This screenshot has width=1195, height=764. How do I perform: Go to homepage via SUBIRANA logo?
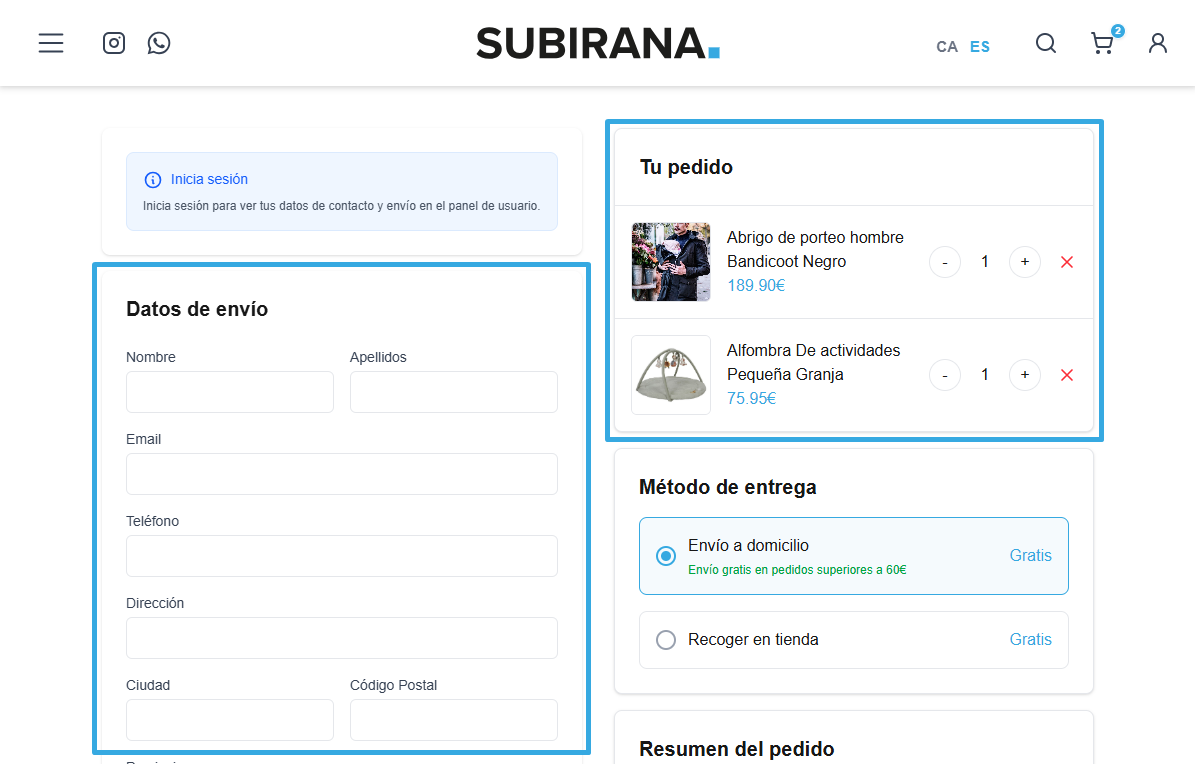597,43
